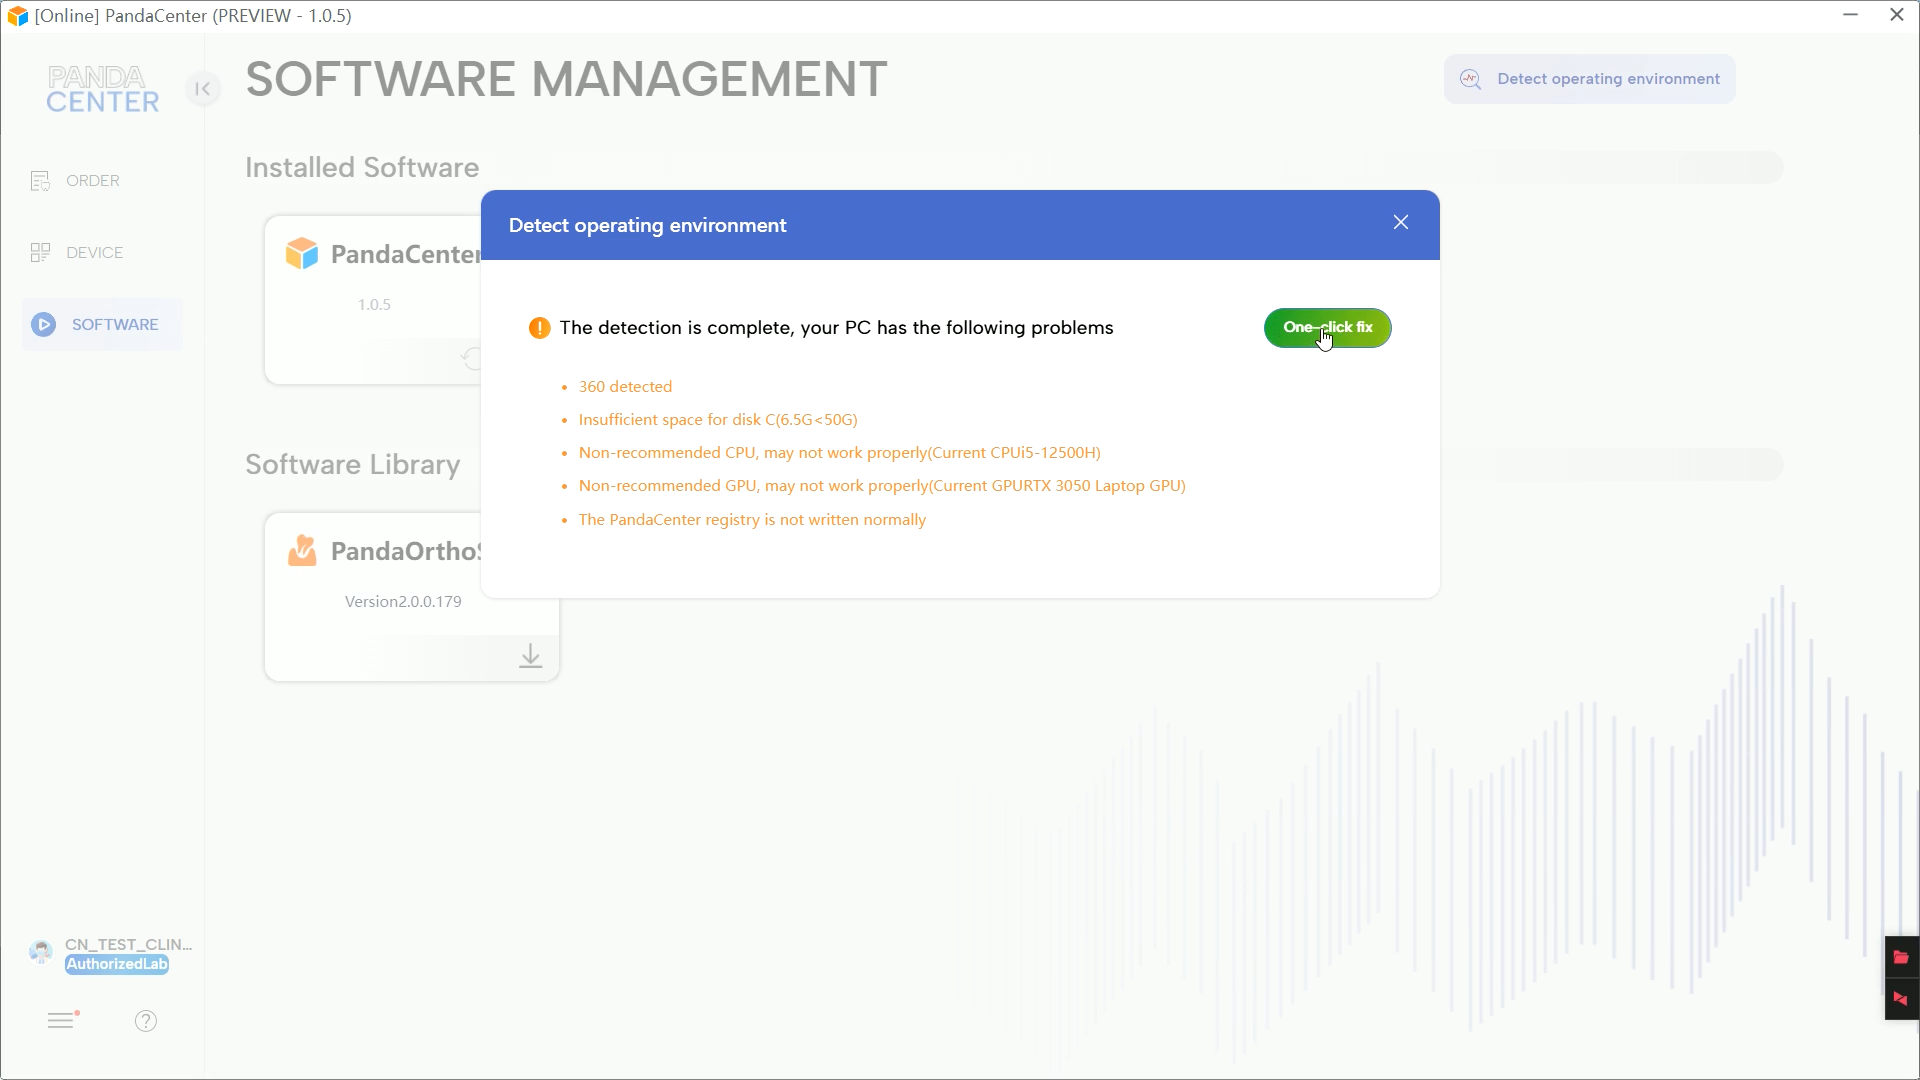Open the help question mark icon
This screenshot has width=1920, height=1080.
tap(146, 1021)
